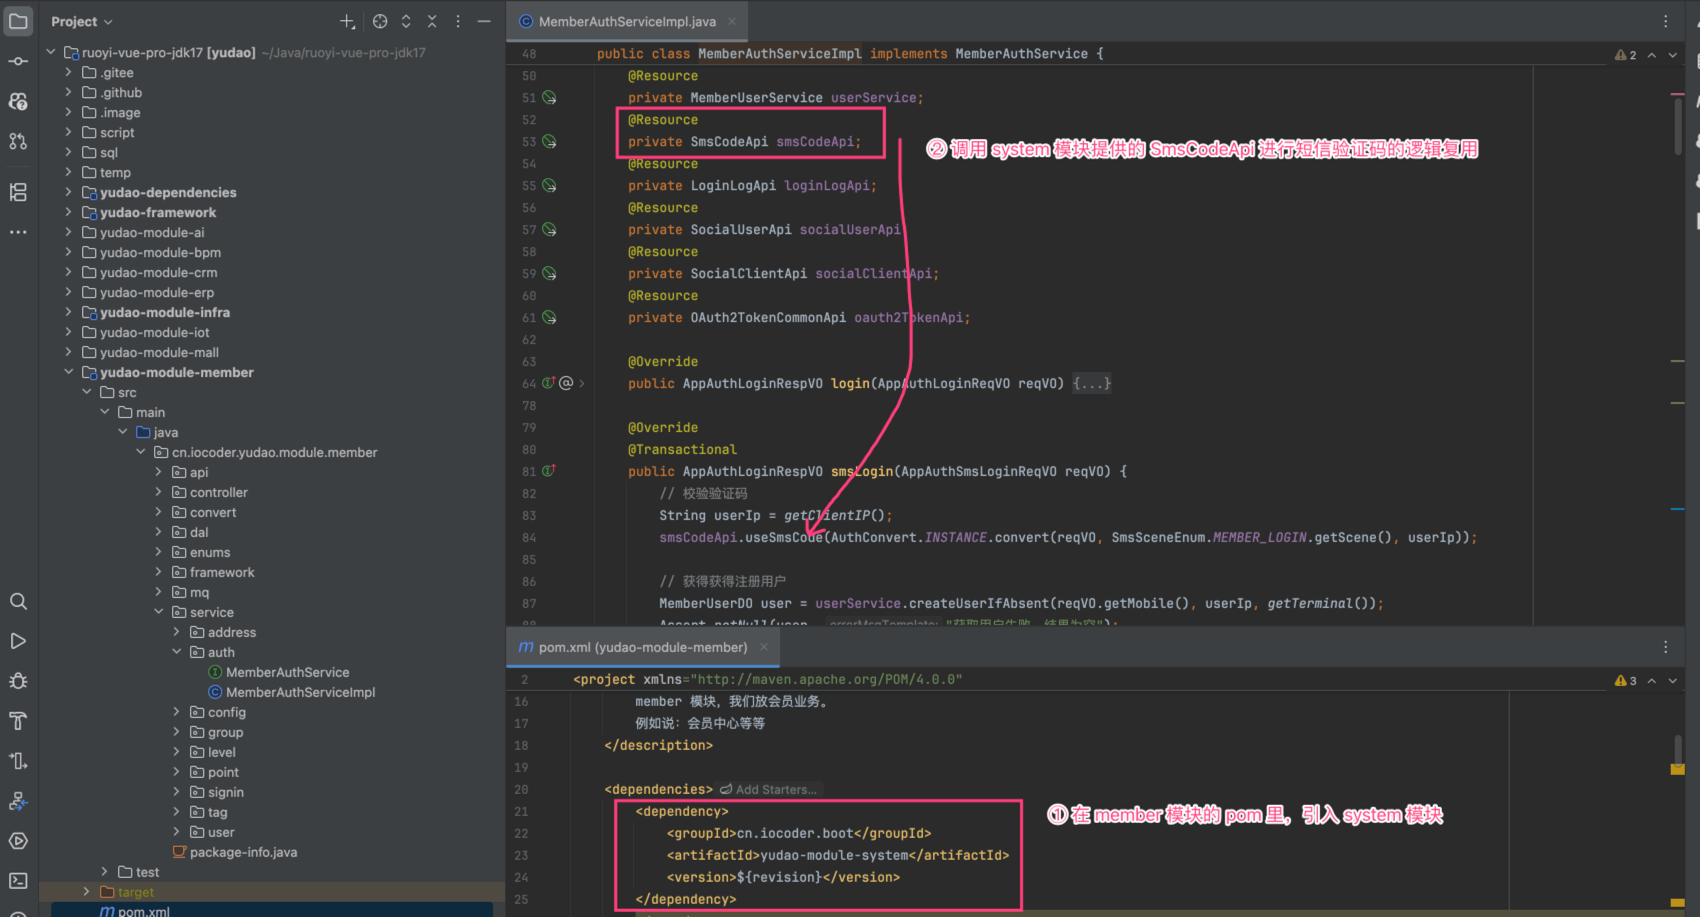
Task: Switch to MemberAuthServiceImpl.java editor tab
Action: (627, 21)
